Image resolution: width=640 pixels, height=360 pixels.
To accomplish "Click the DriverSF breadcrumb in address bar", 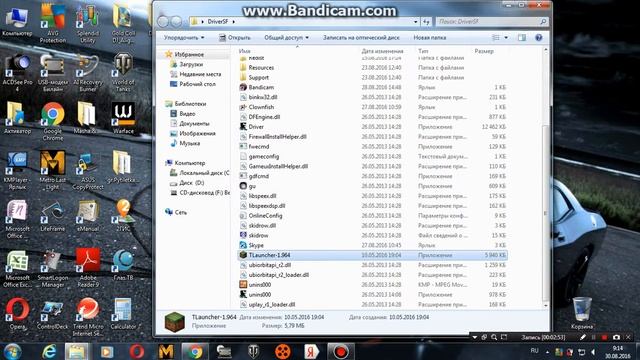I will (218, 22).
